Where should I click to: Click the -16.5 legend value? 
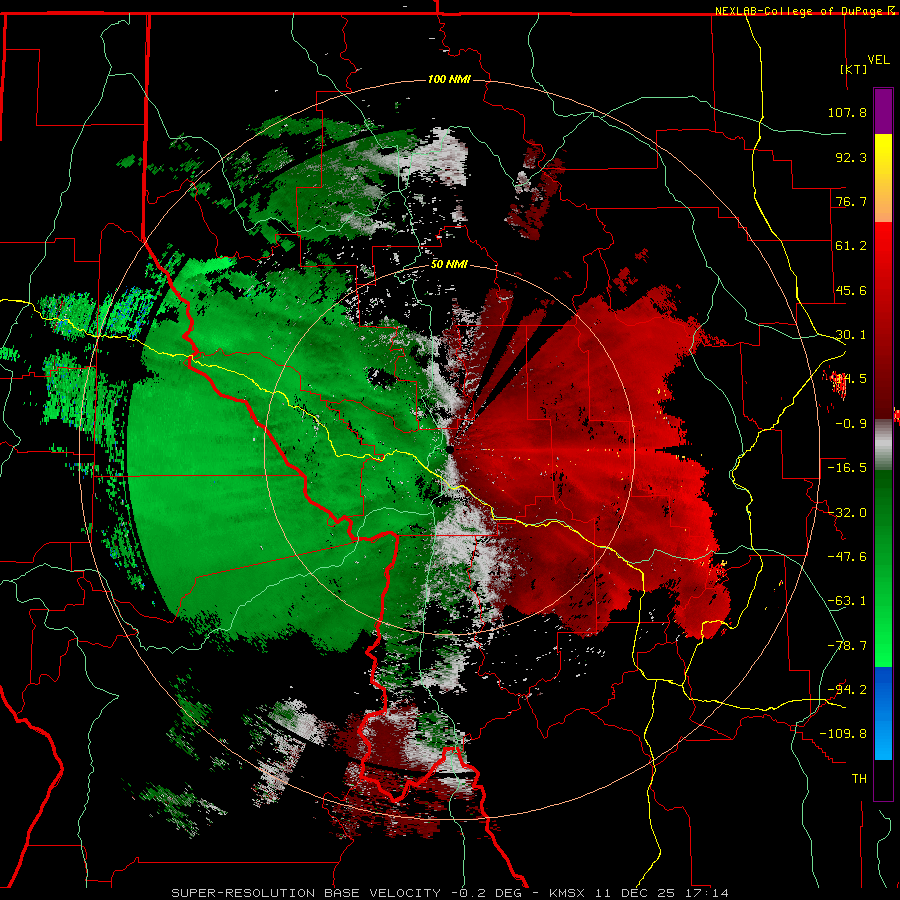pos(847,468)
